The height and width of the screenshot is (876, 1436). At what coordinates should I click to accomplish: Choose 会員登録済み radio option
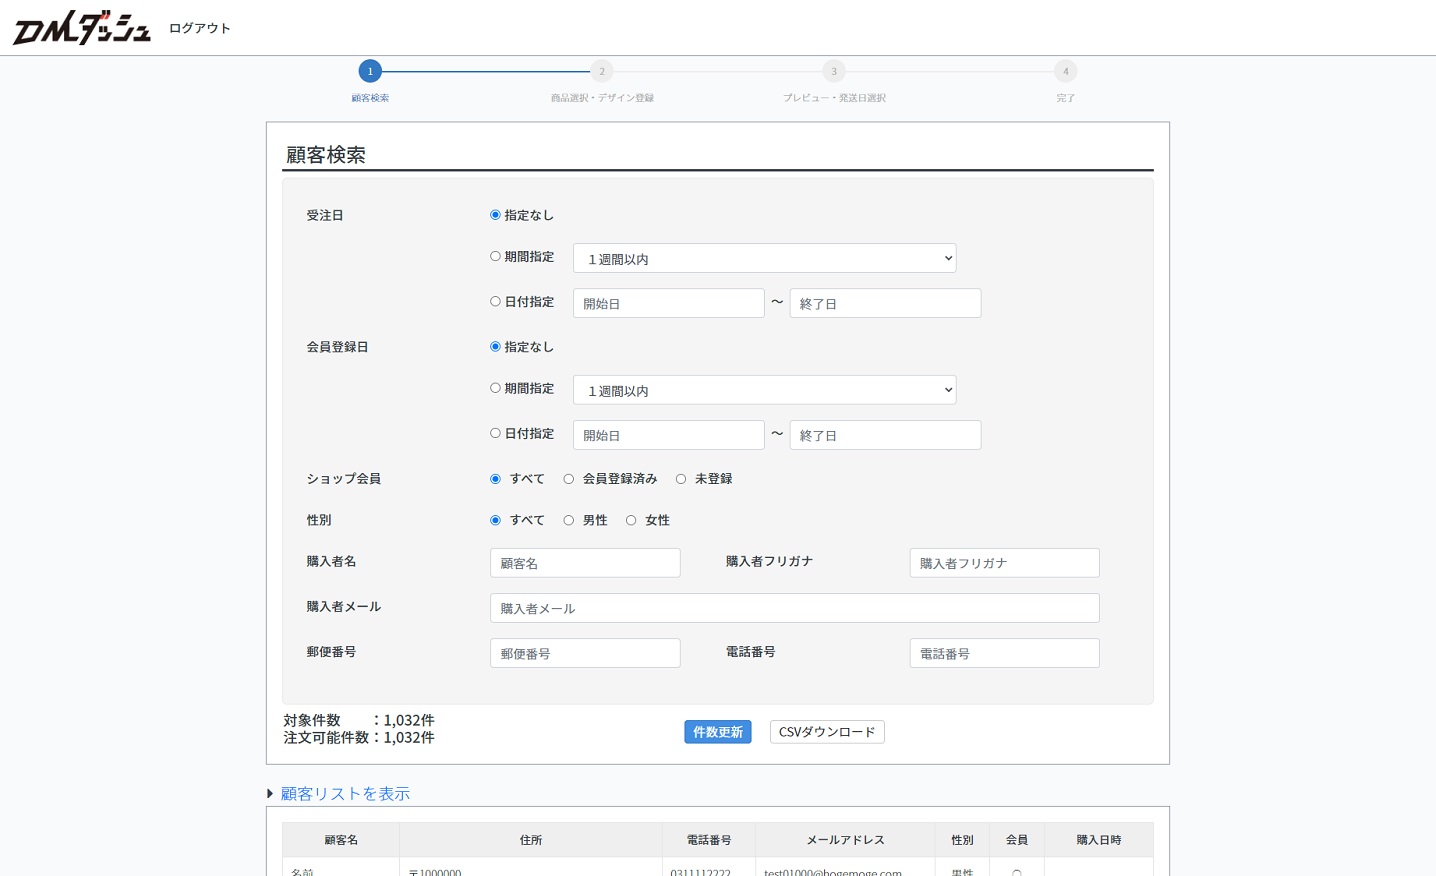569,479
